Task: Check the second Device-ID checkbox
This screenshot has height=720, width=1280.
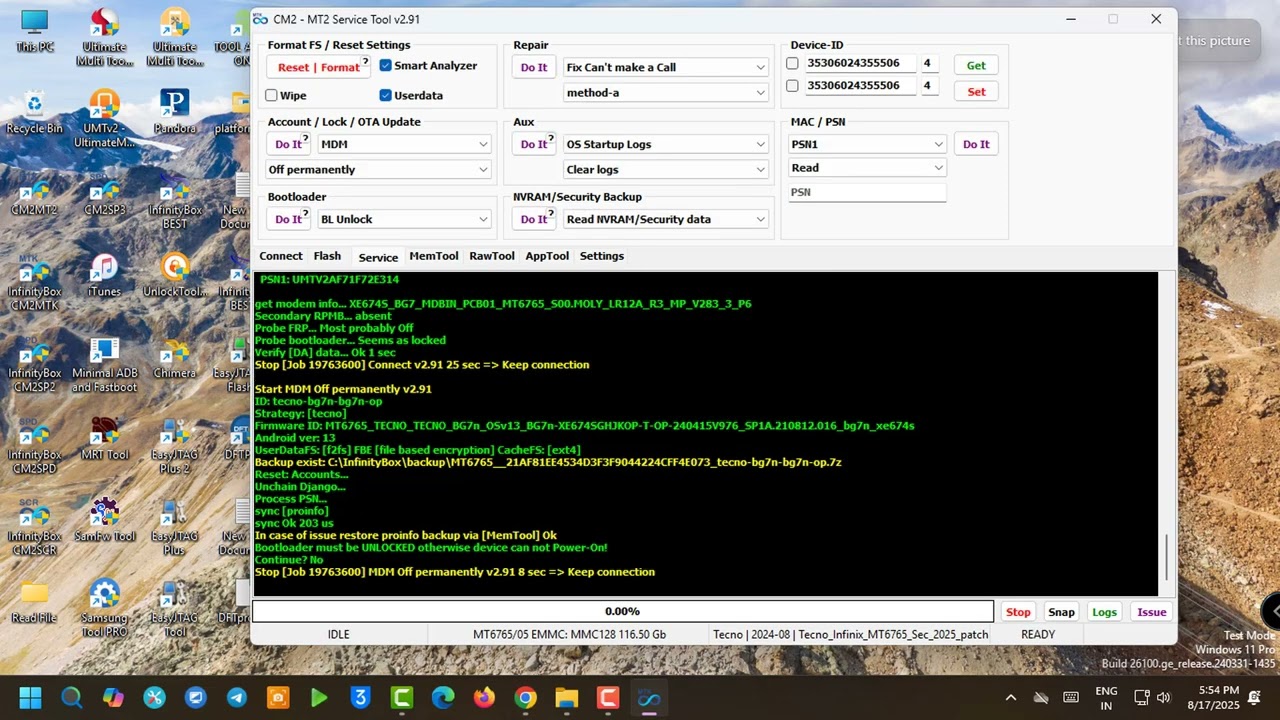Action: click(x=792, y=86)
